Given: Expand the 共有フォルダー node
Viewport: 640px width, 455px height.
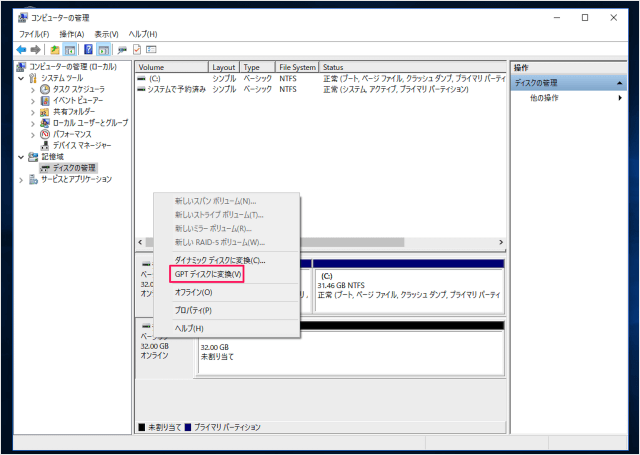Looking at the screenshot, I should point(33,112).
